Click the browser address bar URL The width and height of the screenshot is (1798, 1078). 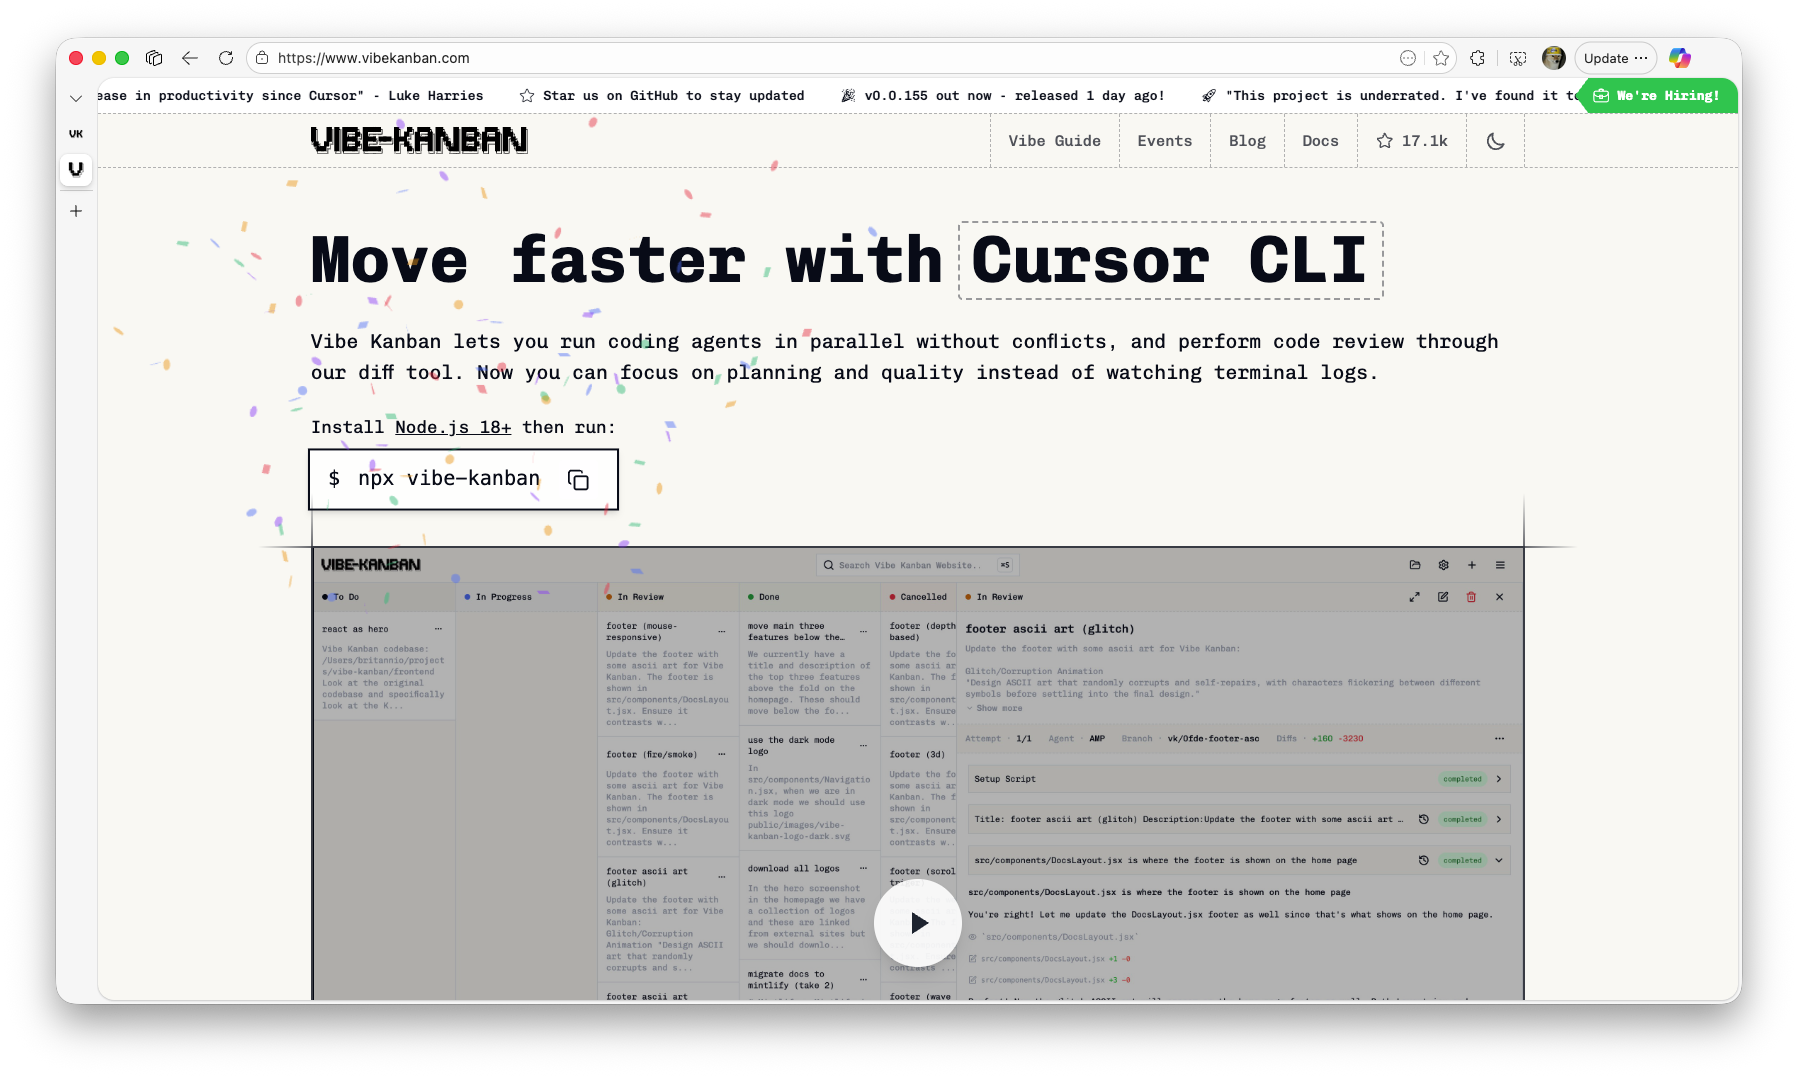(374, 58)
